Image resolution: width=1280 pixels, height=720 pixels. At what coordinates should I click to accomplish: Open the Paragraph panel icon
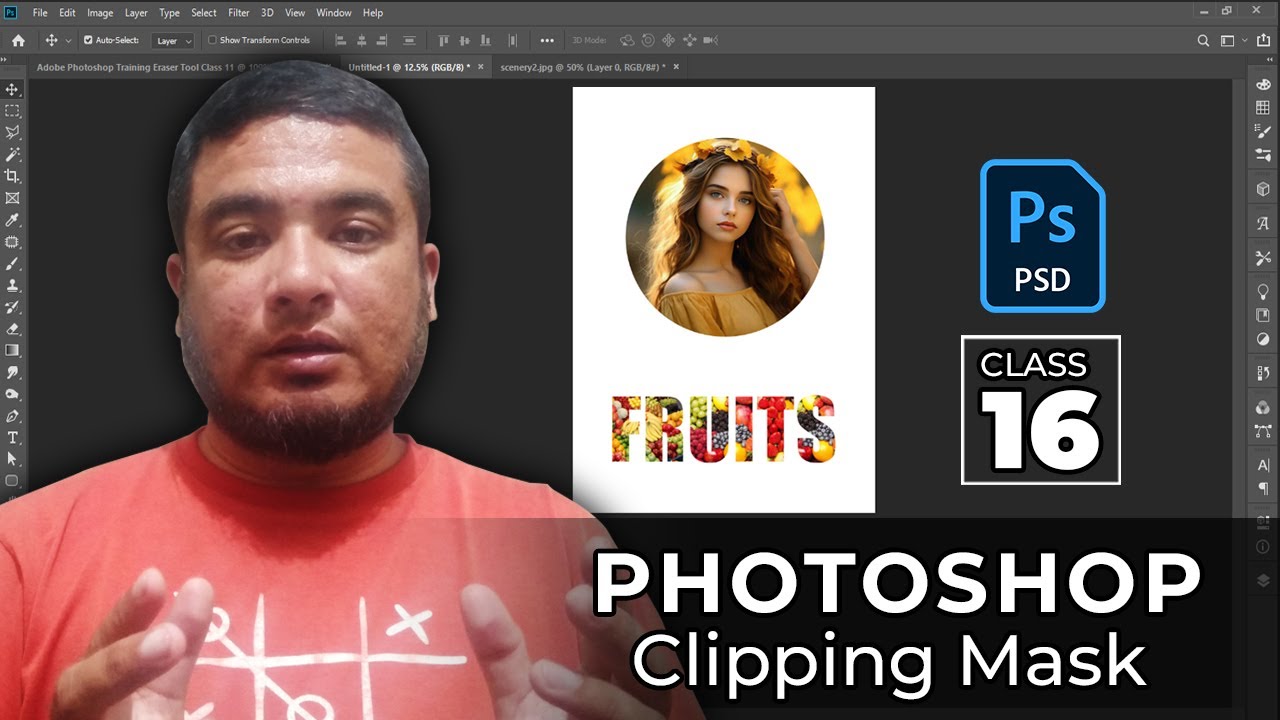click(x=1263, y=489)
